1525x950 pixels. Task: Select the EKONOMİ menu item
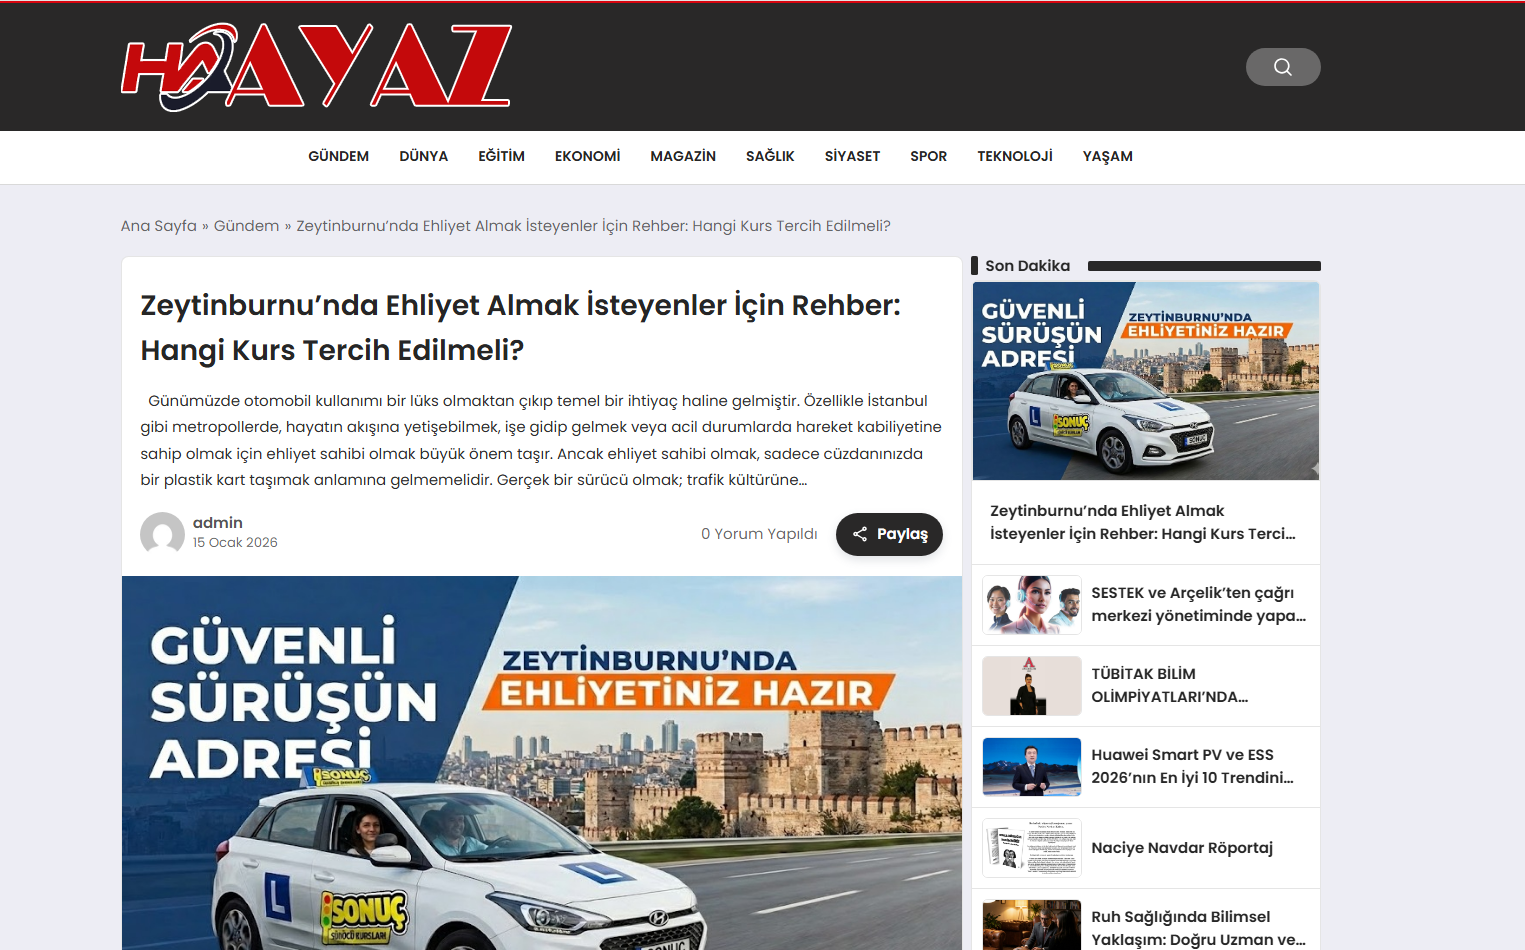[587, 156]
